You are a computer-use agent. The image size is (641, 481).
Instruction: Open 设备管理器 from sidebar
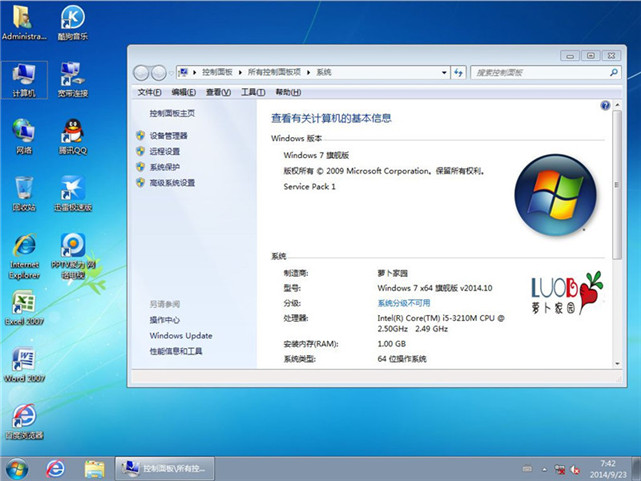click(168, 136)
